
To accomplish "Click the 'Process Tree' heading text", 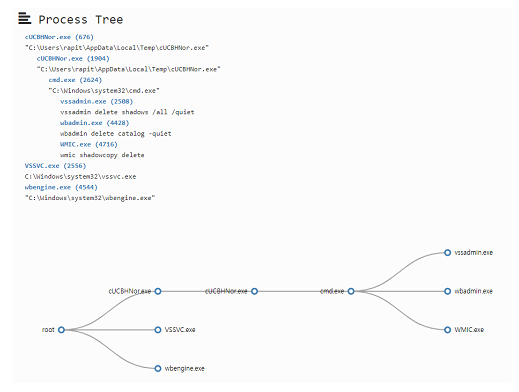I will (x=81, y=20).
